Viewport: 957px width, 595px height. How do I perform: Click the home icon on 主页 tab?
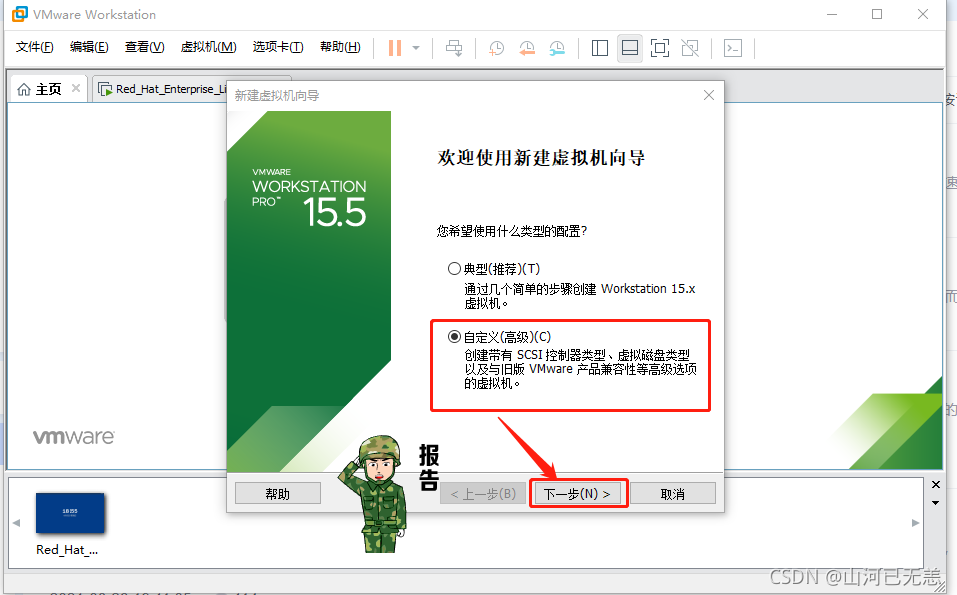coord(24,90)
